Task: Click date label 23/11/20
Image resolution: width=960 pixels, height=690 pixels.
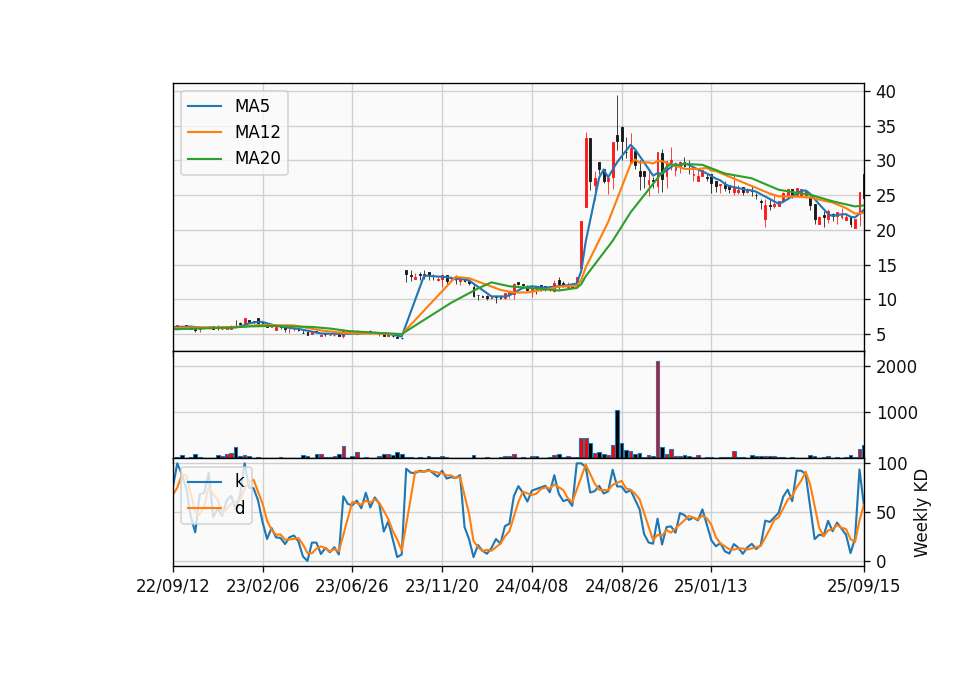Action: pyautogui.click(x=442, y=587)
